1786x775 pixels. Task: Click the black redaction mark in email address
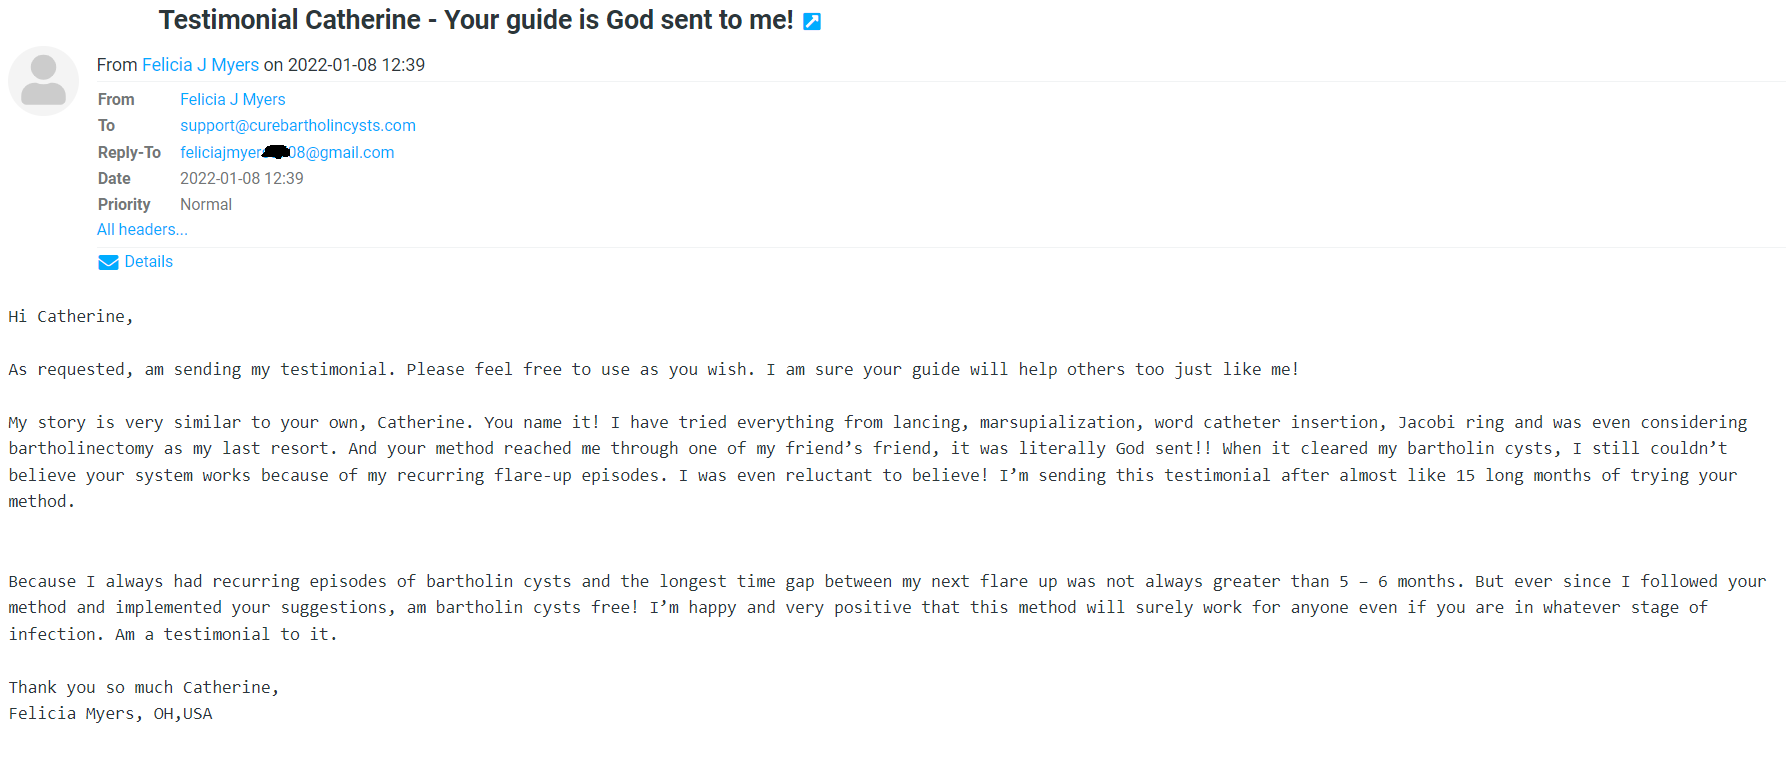coord(276,152)
